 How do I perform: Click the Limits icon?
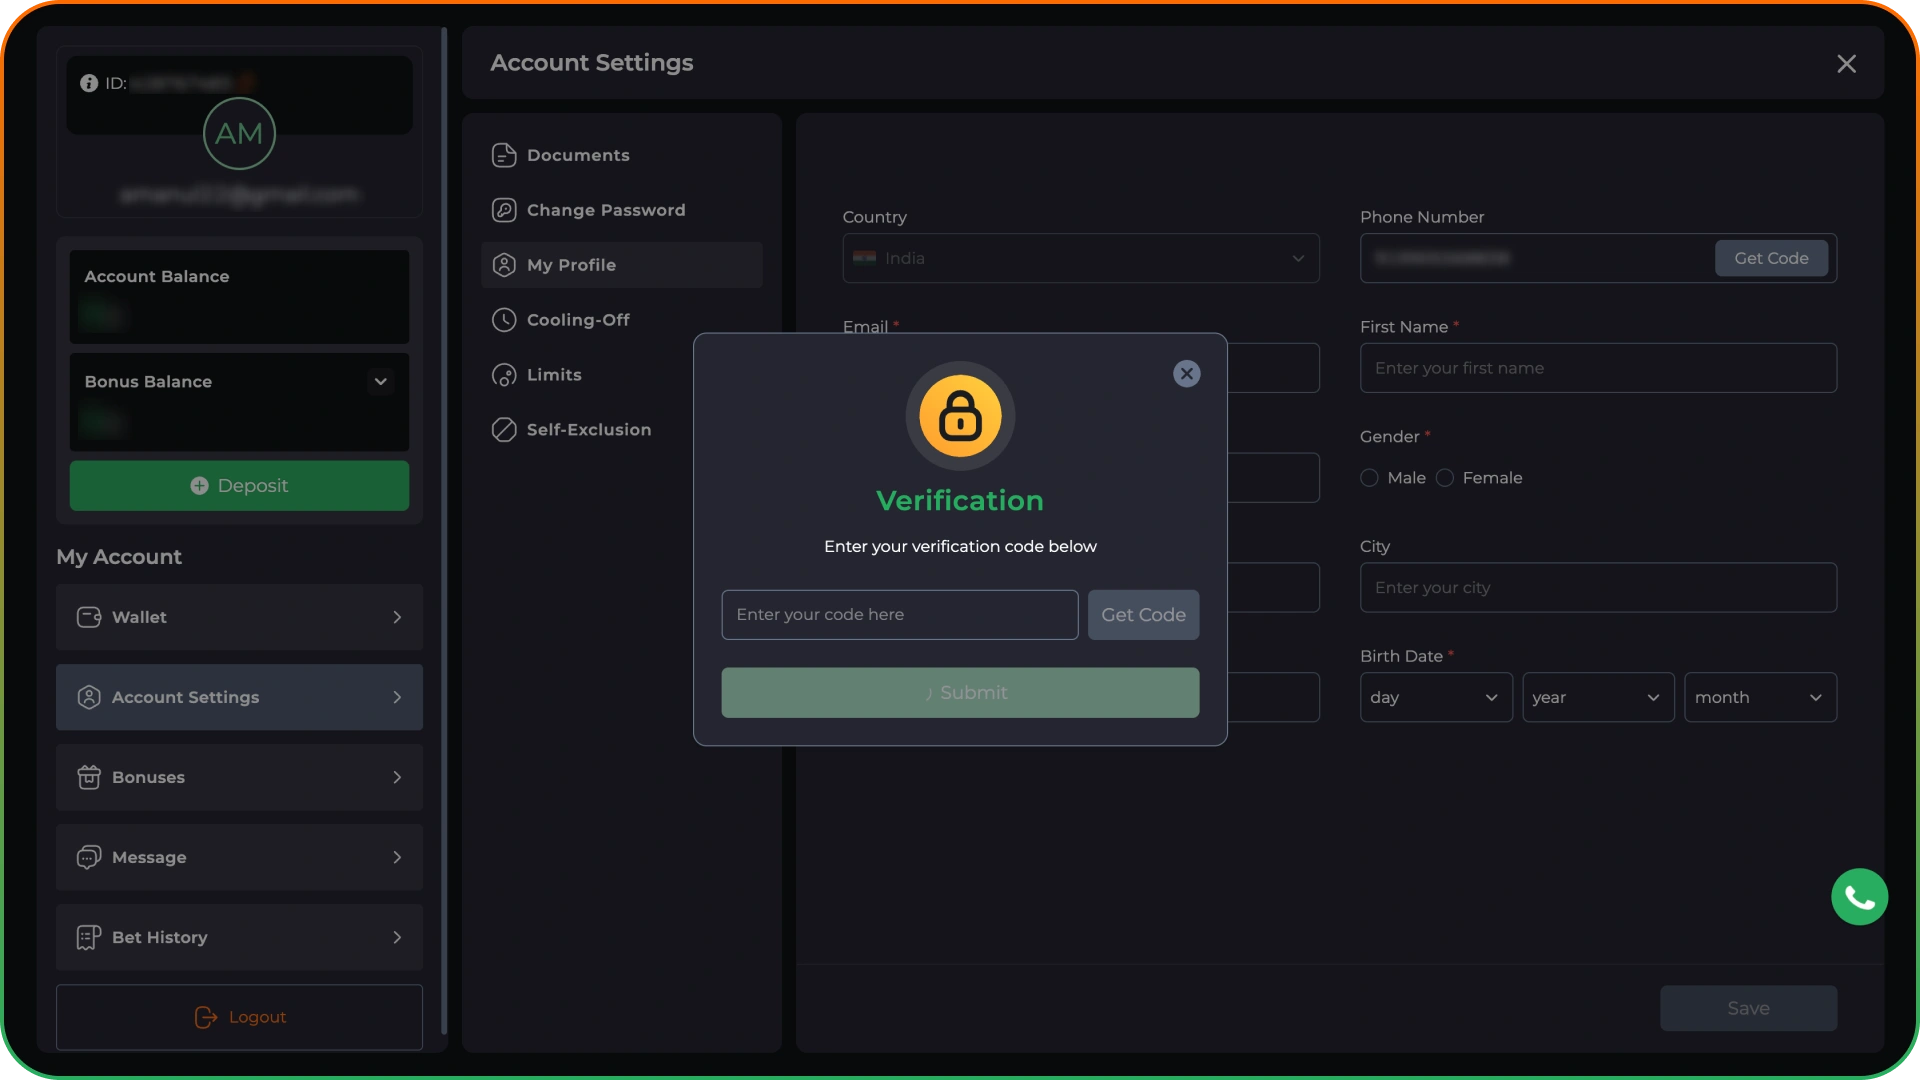pos(504,375)
